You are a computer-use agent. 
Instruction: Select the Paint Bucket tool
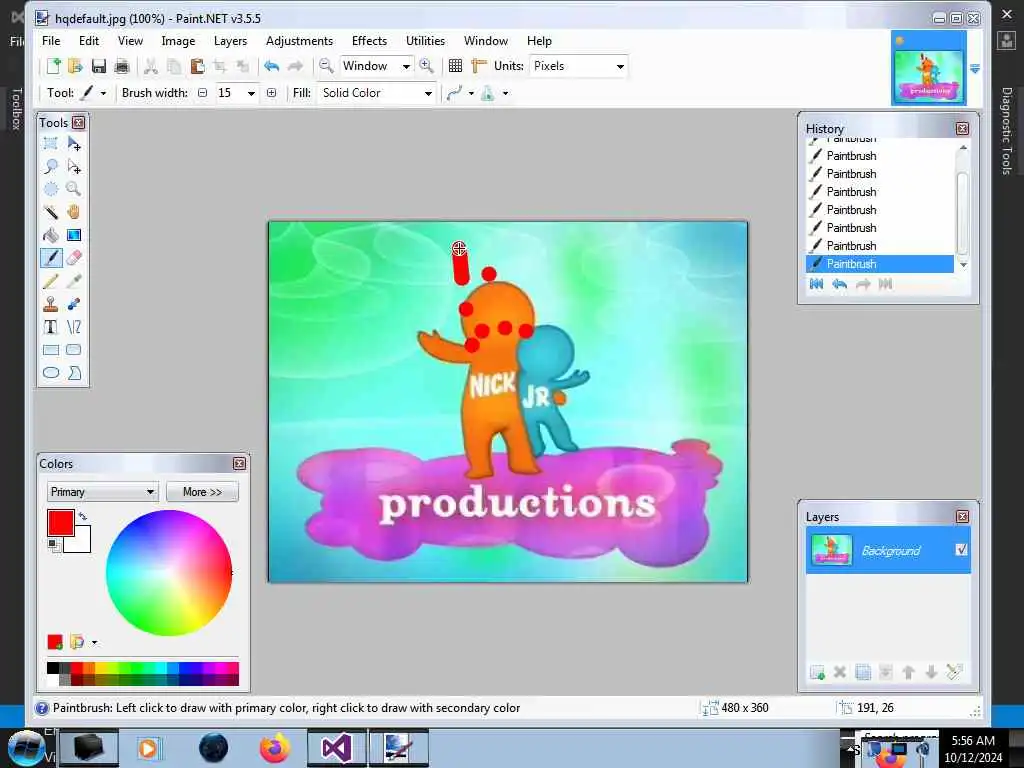click(x=50, y=235)
